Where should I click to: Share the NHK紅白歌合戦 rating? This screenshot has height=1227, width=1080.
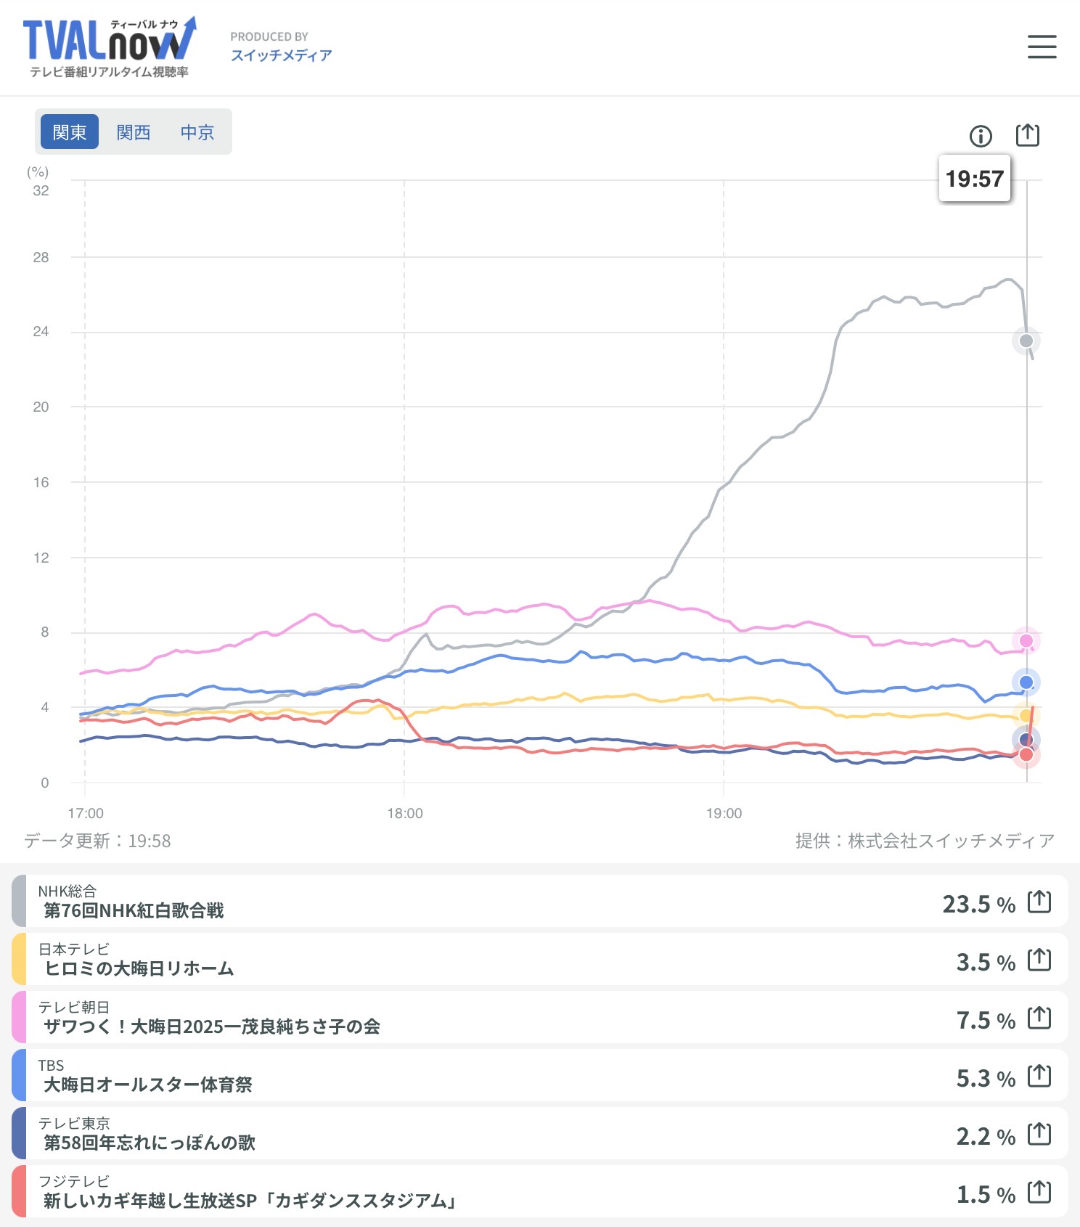click(1039, 902)
